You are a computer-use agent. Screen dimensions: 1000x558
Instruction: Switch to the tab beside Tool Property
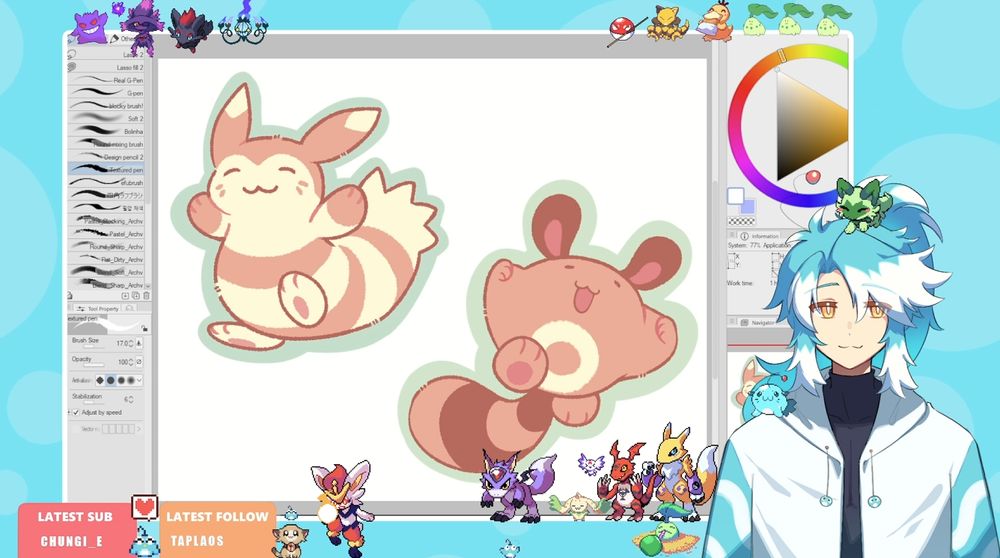(129, 309)
